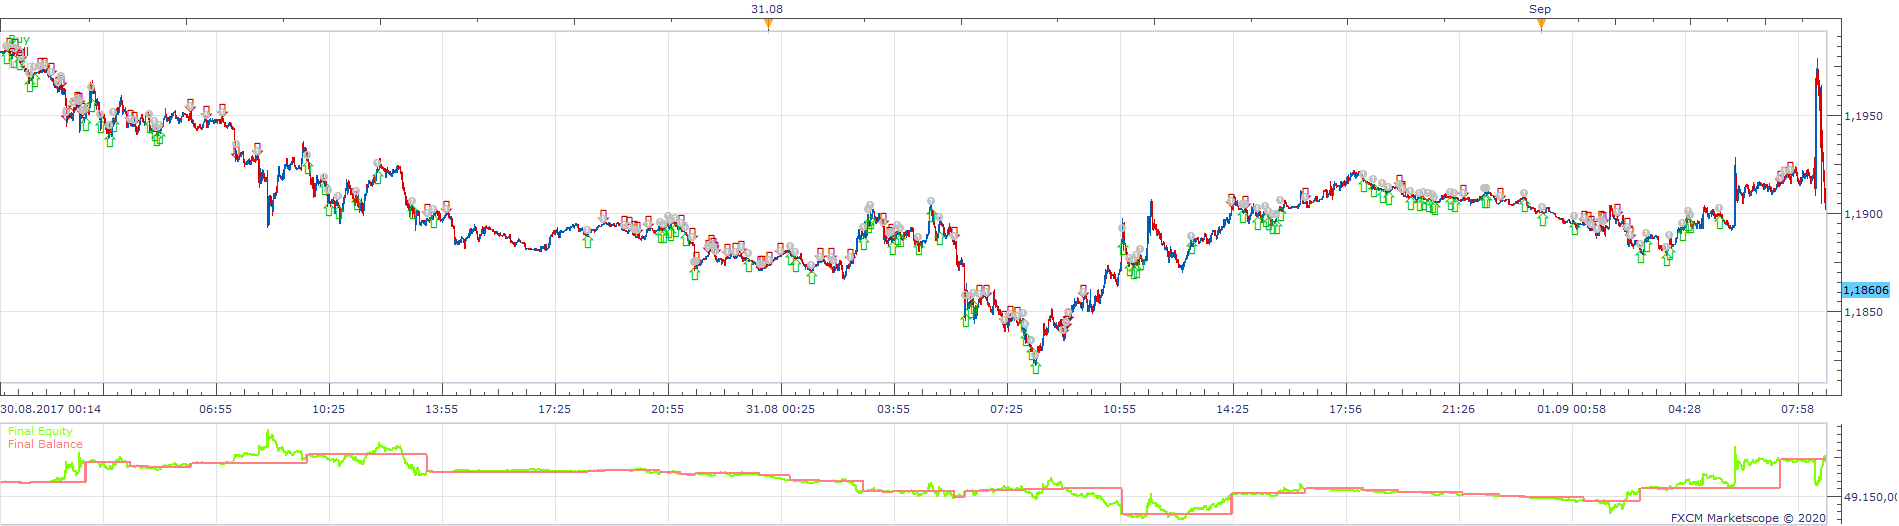Click the 20:55 time axis label
The image size is (1899, 526).
tap(667, 409)
